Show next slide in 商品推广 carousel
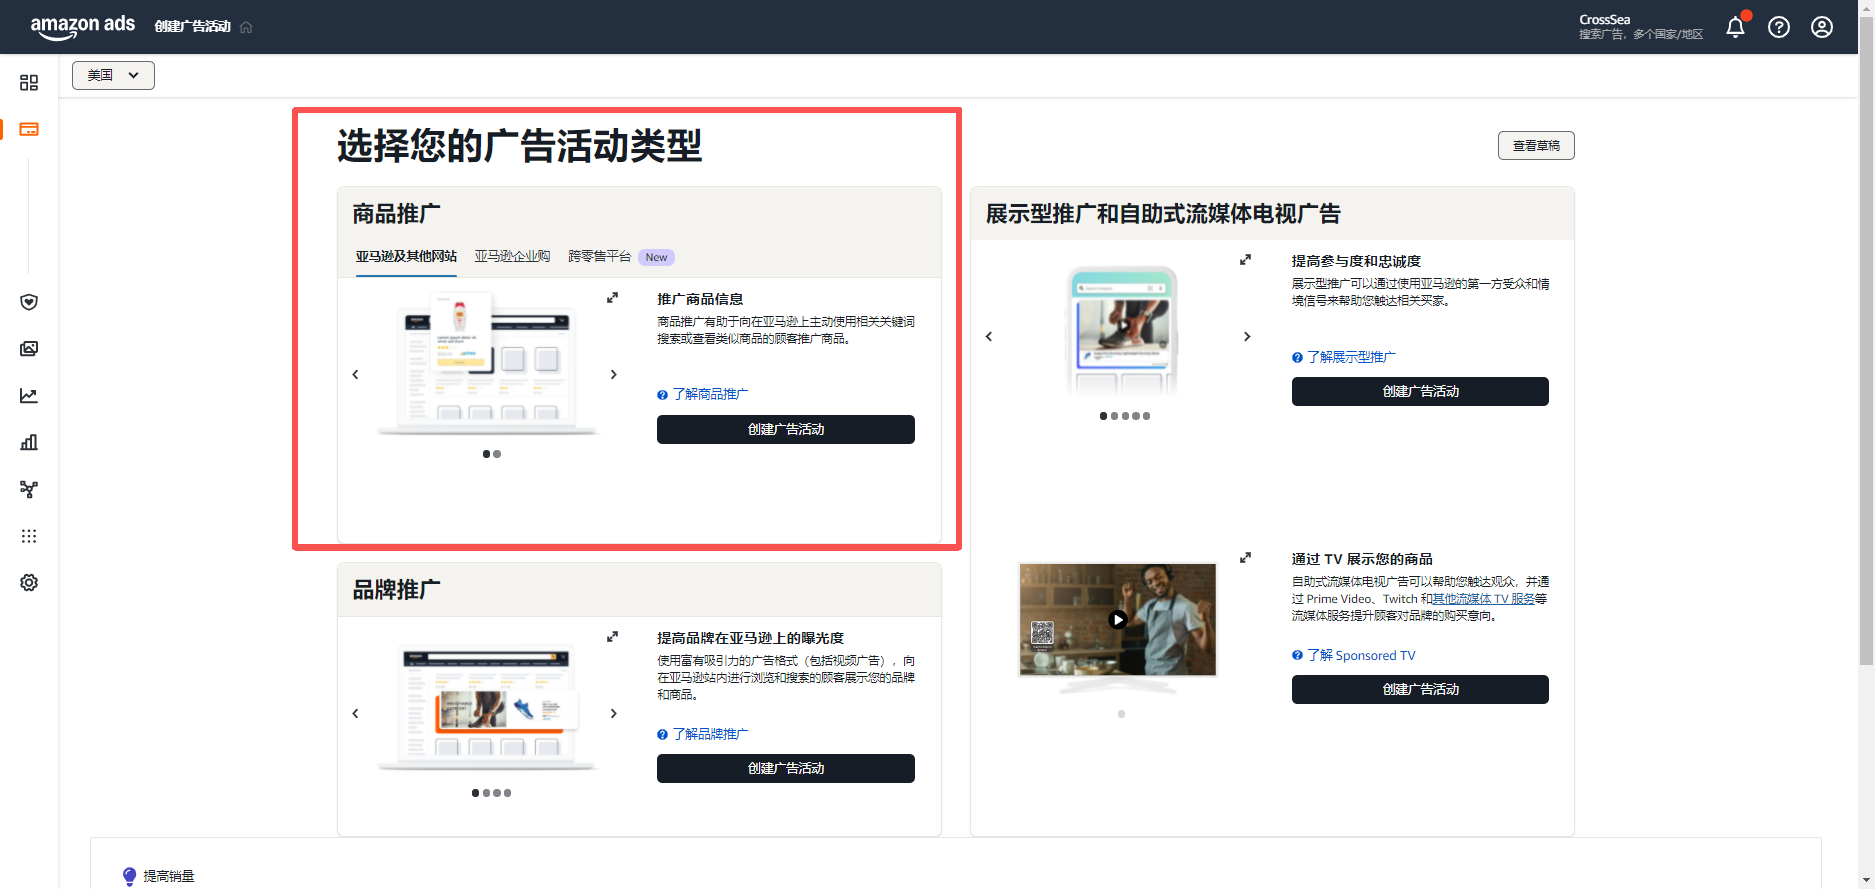The height and width of the screenshot is (889, 1875). 614,374
